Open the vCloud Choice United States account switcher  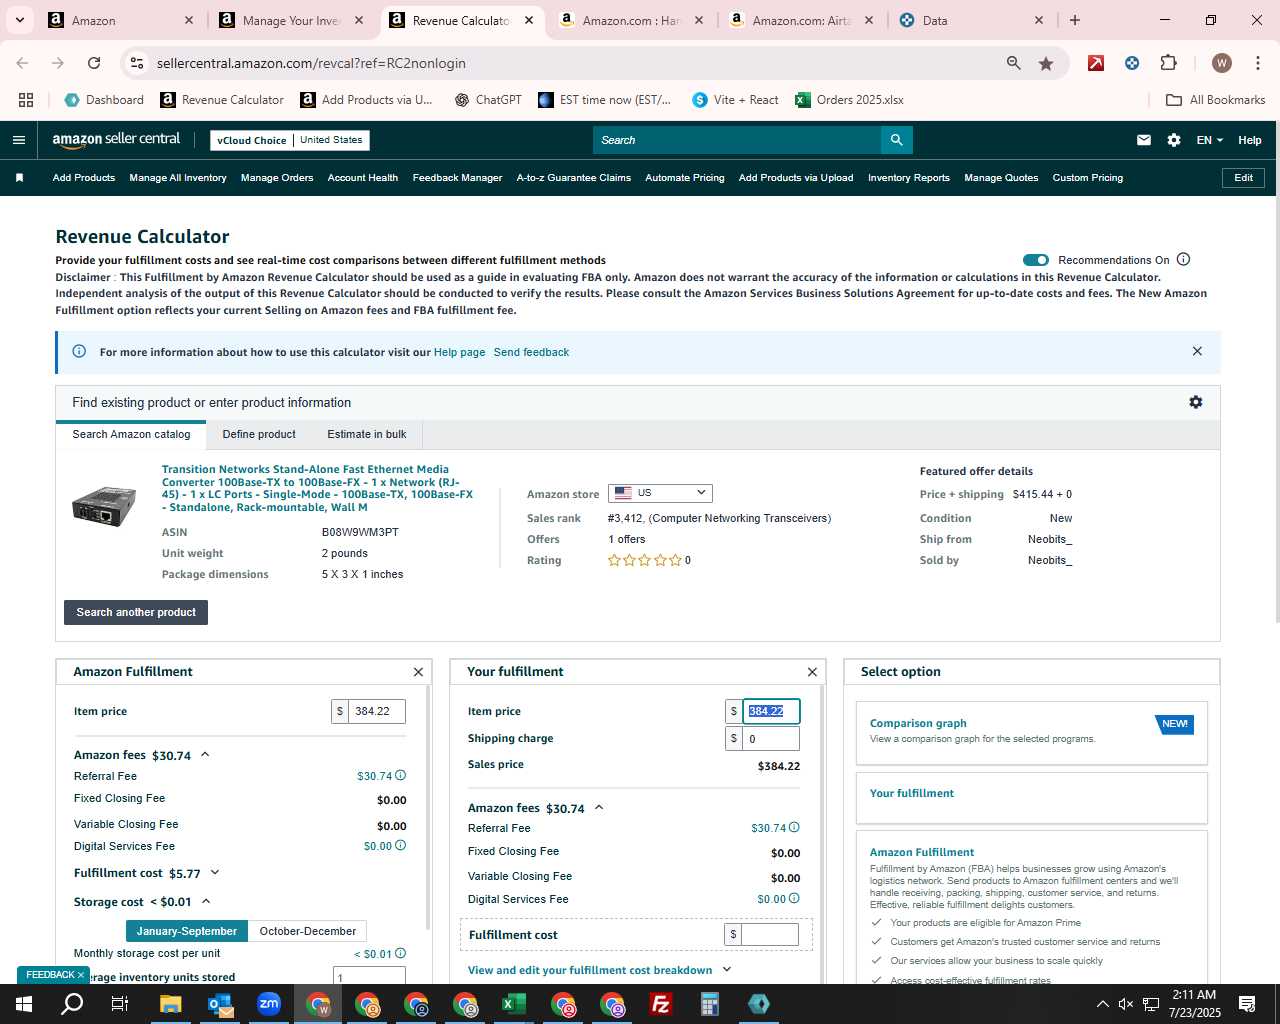[290, 140]
